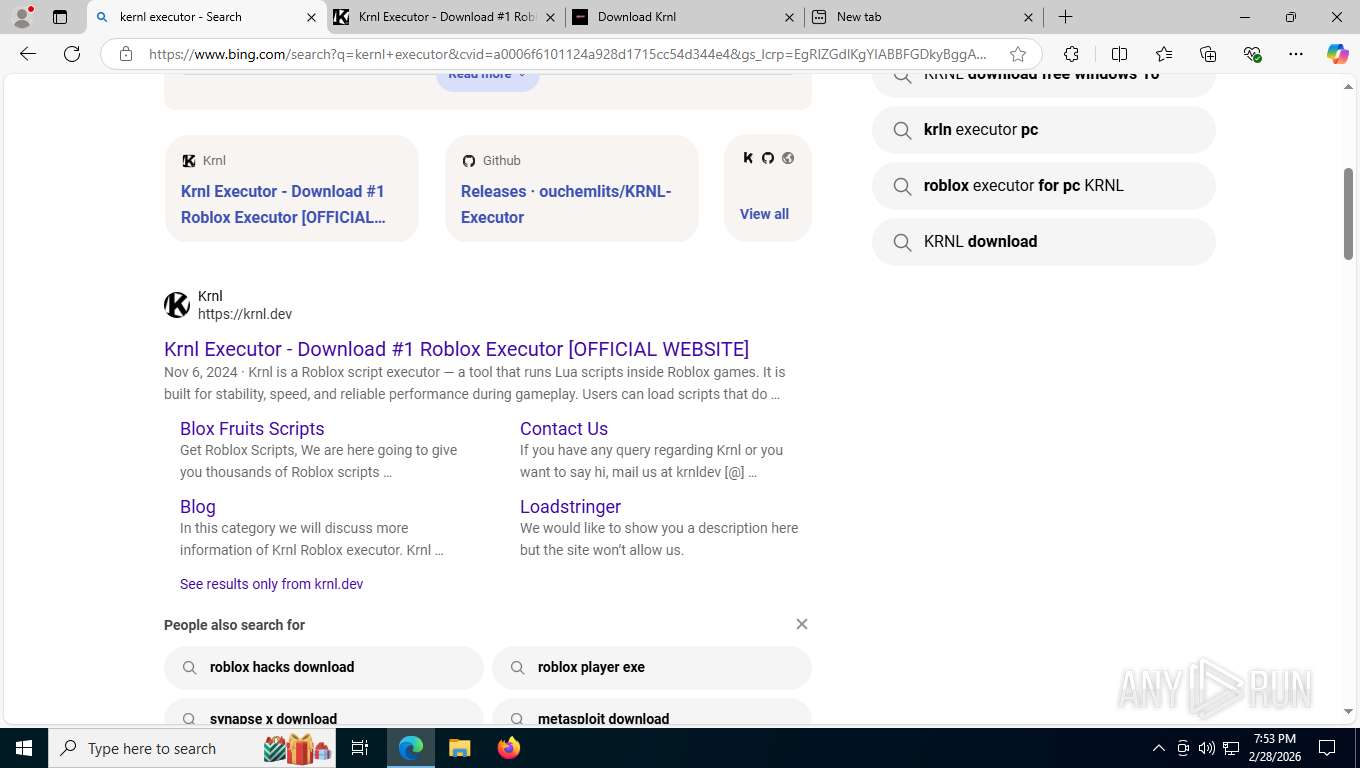Viewport: 1360px width, 768px height.
Task: Select roblox executor for pc KRNL search
Action: click(x=1044, y=186)
